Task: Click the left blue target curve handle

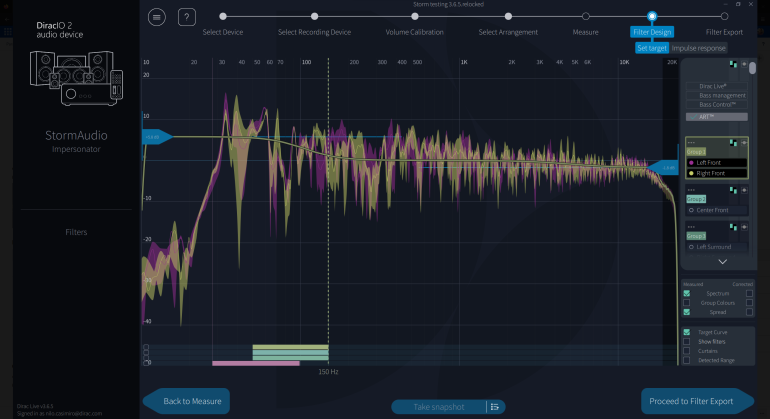Action: (156, 137)
